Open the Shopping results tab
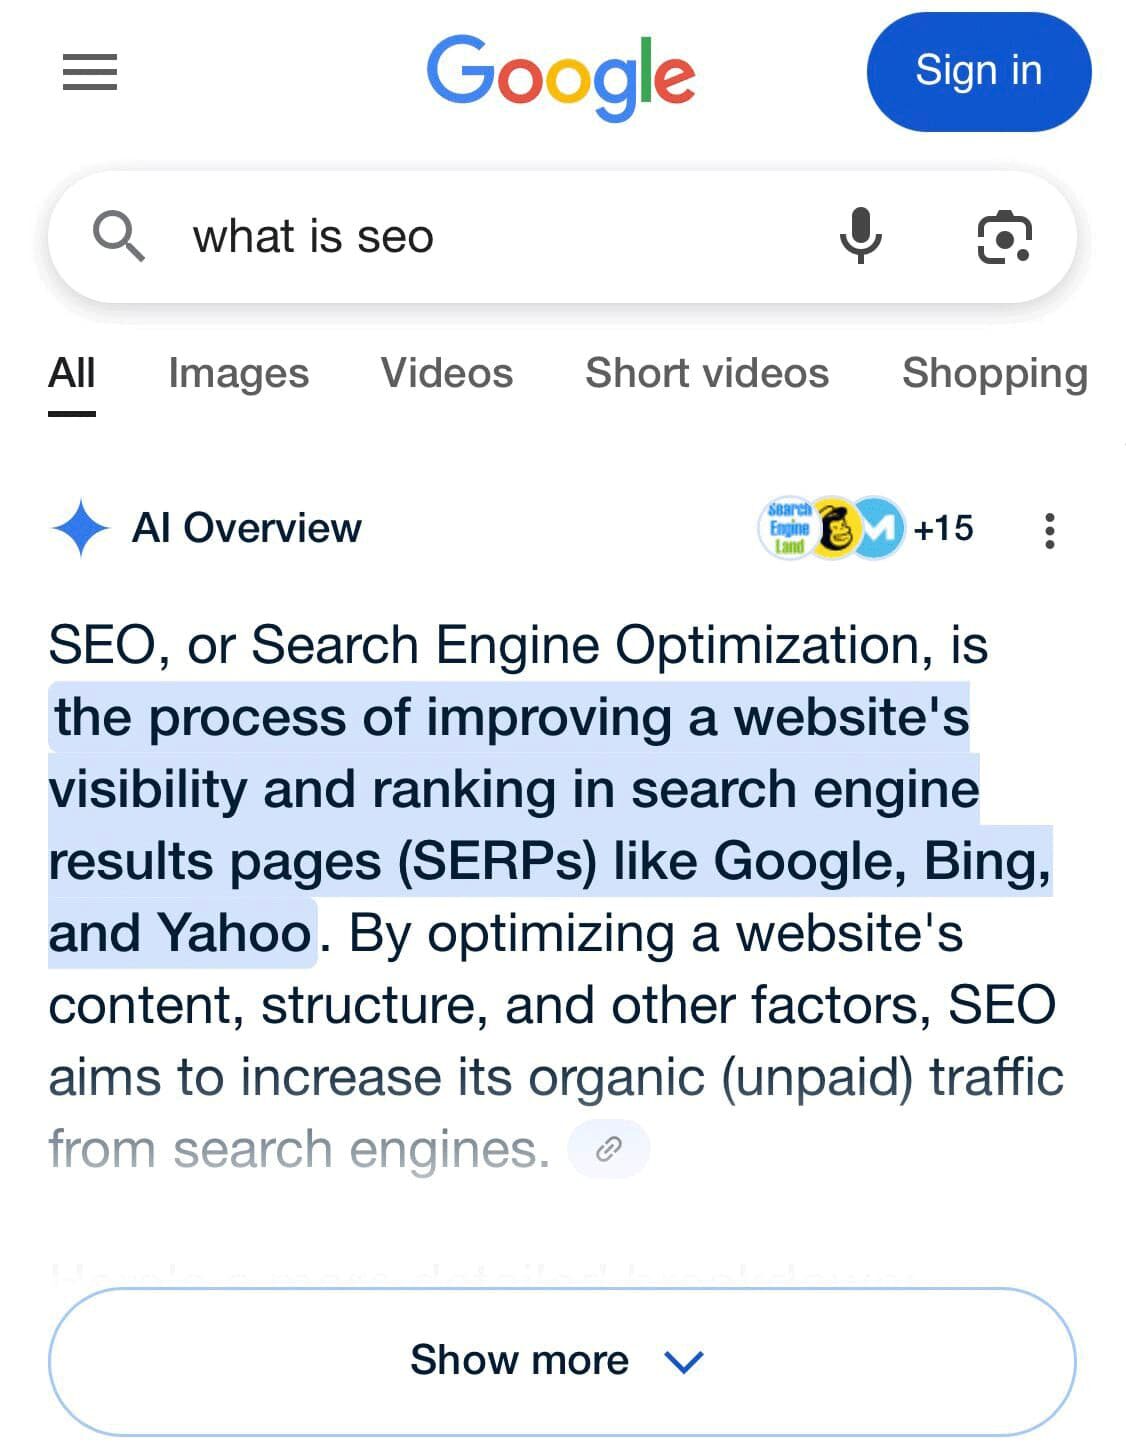This screenshot has height=1453, width=1126. tap(994, 373)
